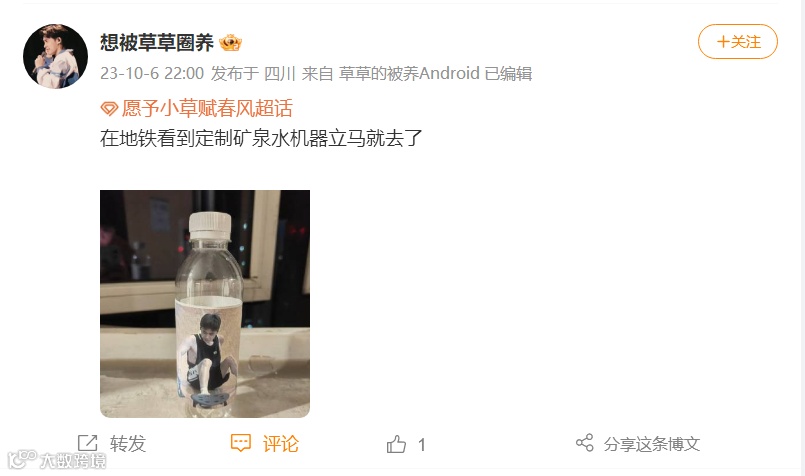805x476 pixels.
Task: Click the post text about 定制矿泉水机器
Action: pos(261,138)
